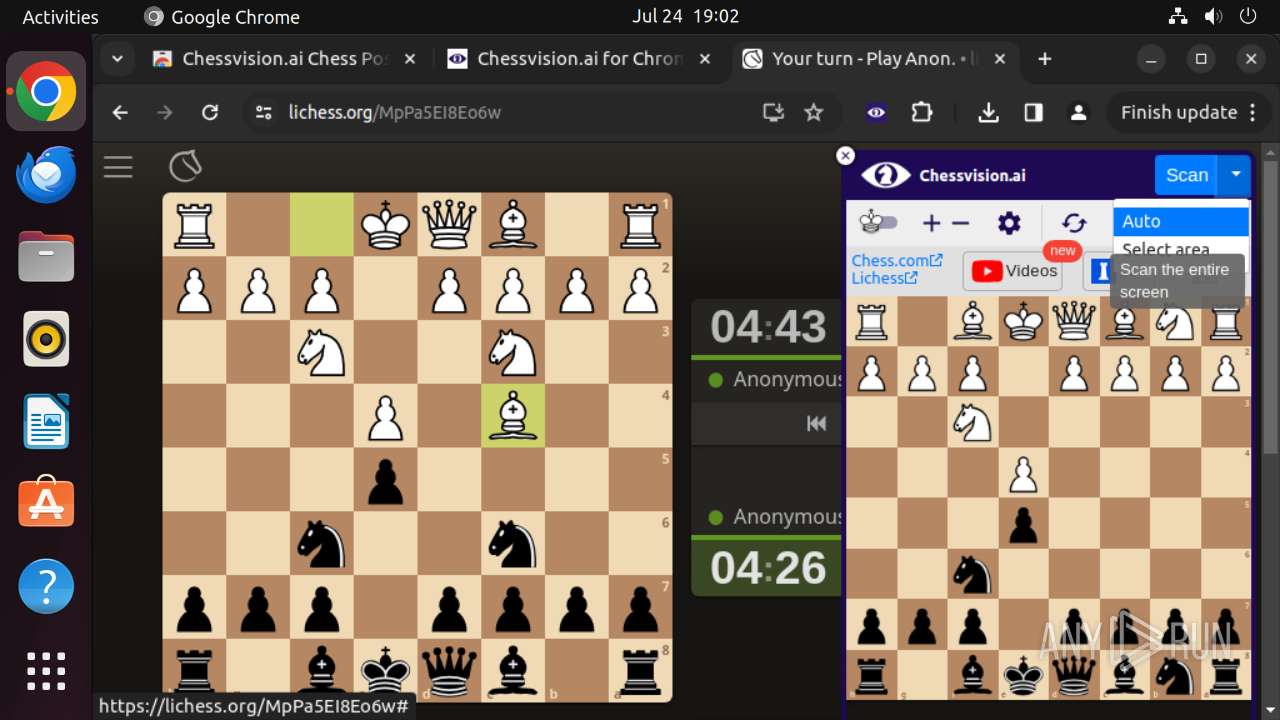Open the Chessvision Videos button
The image size is (1280, 720).
click(x=1014, y=271)
